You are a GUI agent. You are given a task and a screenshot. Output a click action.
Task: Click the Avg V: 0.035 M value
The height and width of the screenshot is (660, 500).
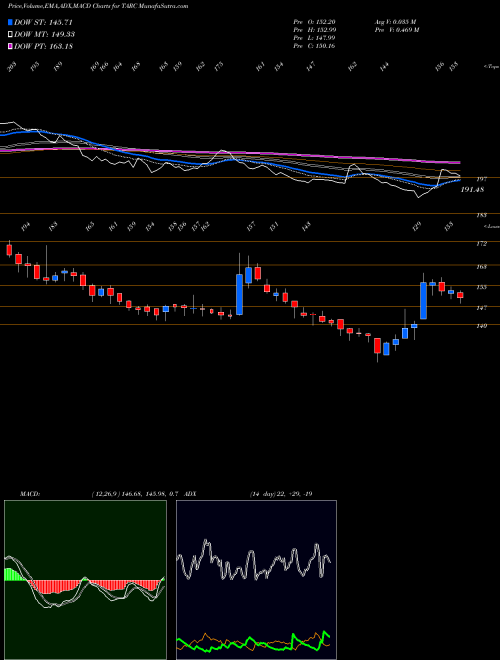point(395,22)
